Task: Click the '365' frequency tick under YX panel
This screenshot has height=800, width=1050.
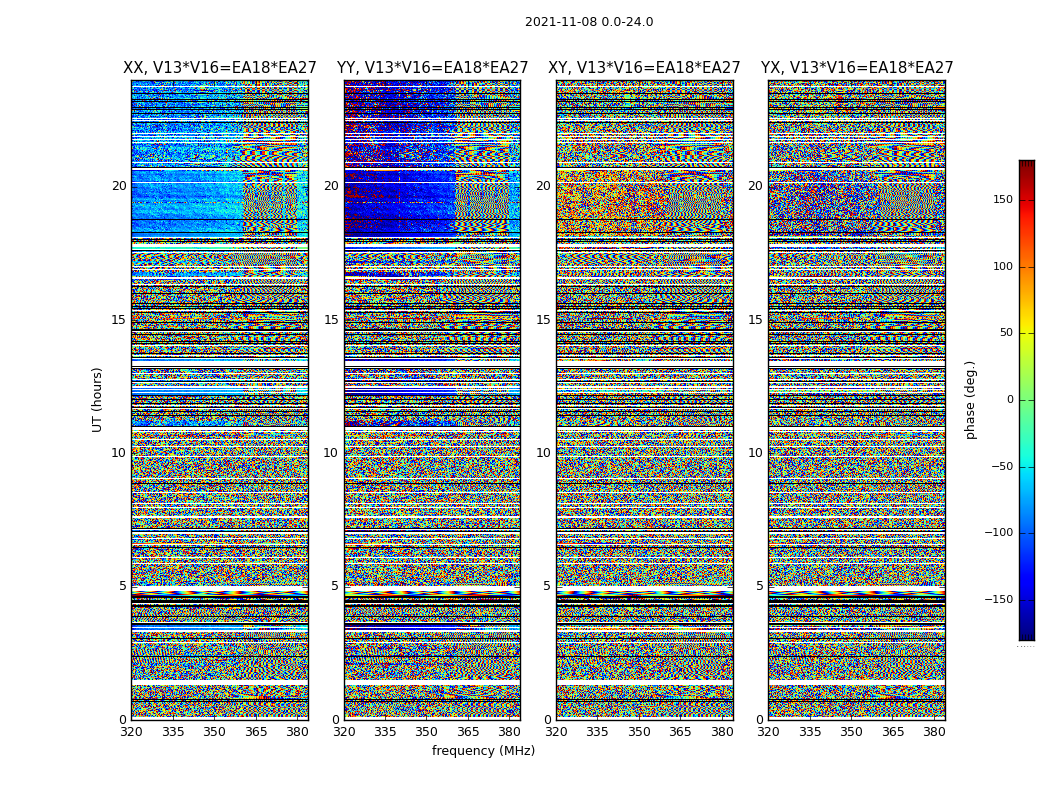Action: point(893,732)
